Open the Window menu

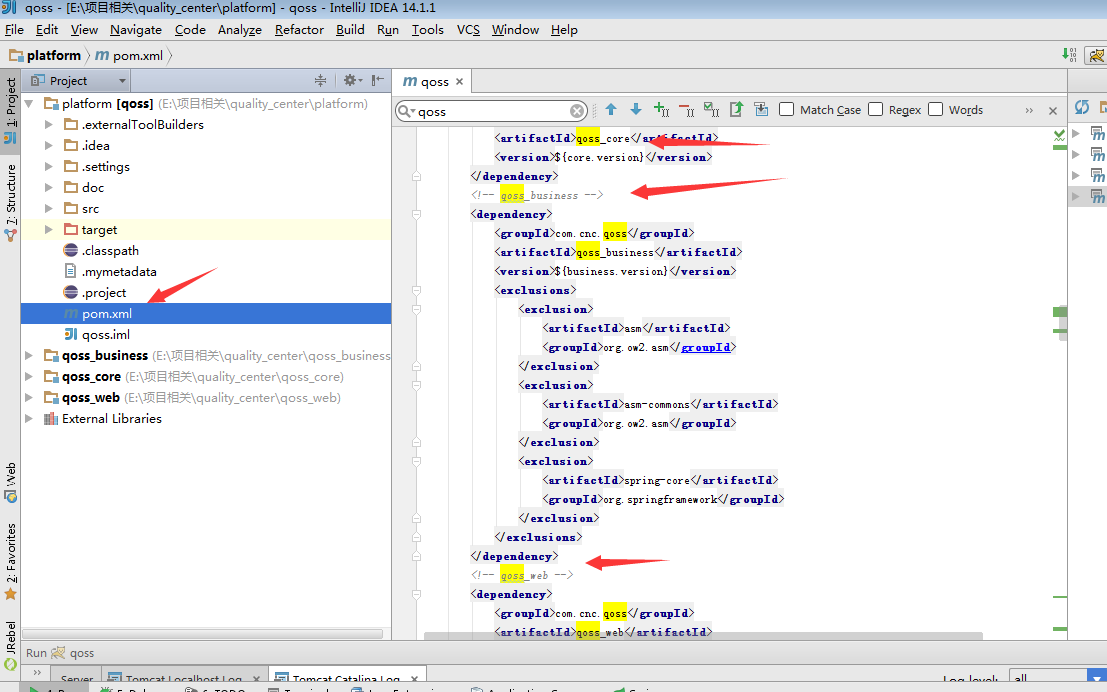click(x=515, y=30)
